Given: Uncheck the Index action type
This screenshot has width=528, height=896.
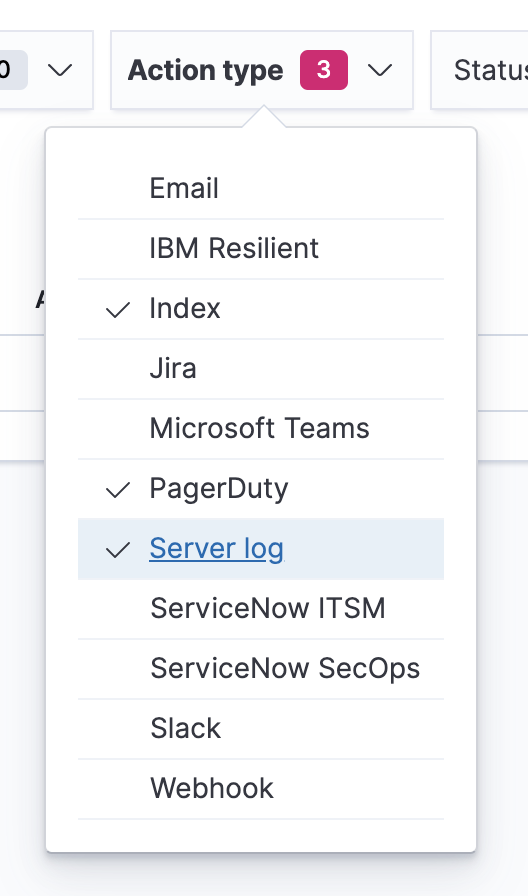Looking at the screenshot, I should (261, 309).
